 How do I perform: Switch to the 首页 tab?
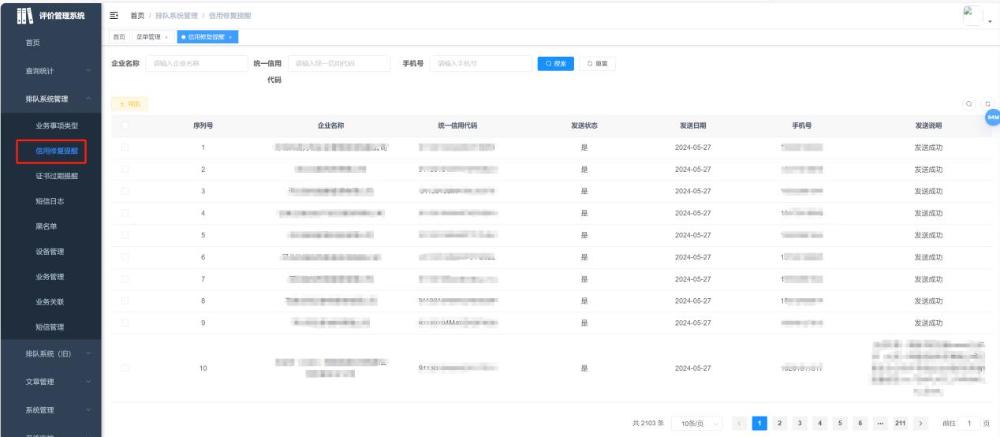click(119, 37)
